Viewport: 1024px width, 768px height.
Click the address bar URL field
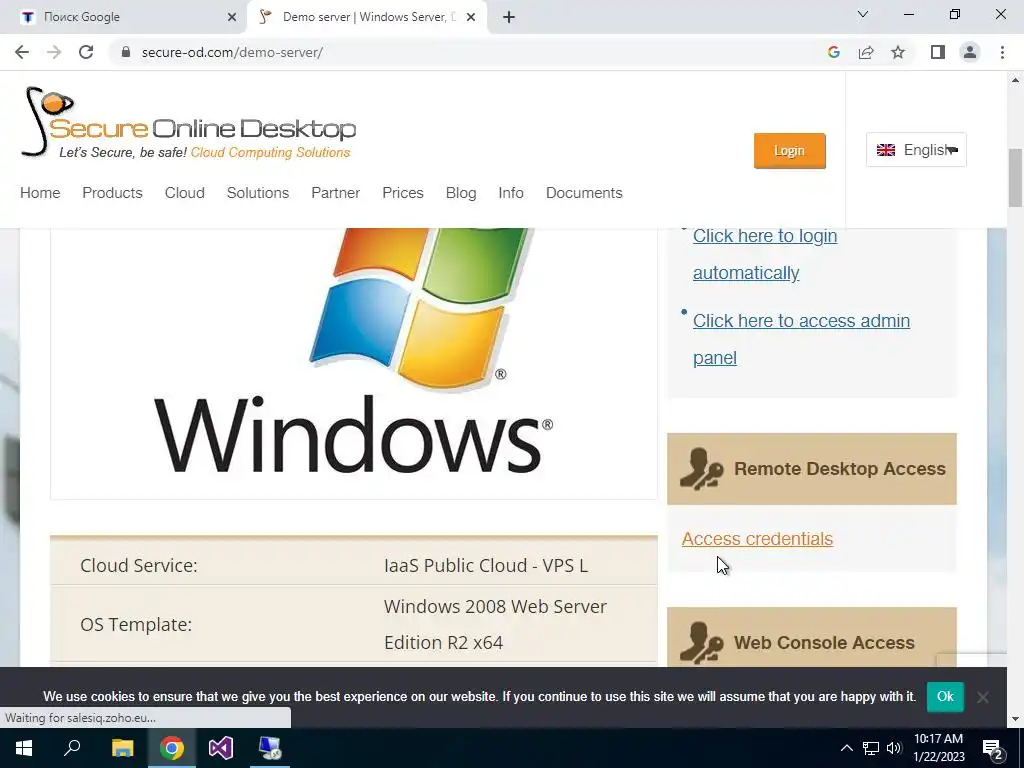coord(470,52)
